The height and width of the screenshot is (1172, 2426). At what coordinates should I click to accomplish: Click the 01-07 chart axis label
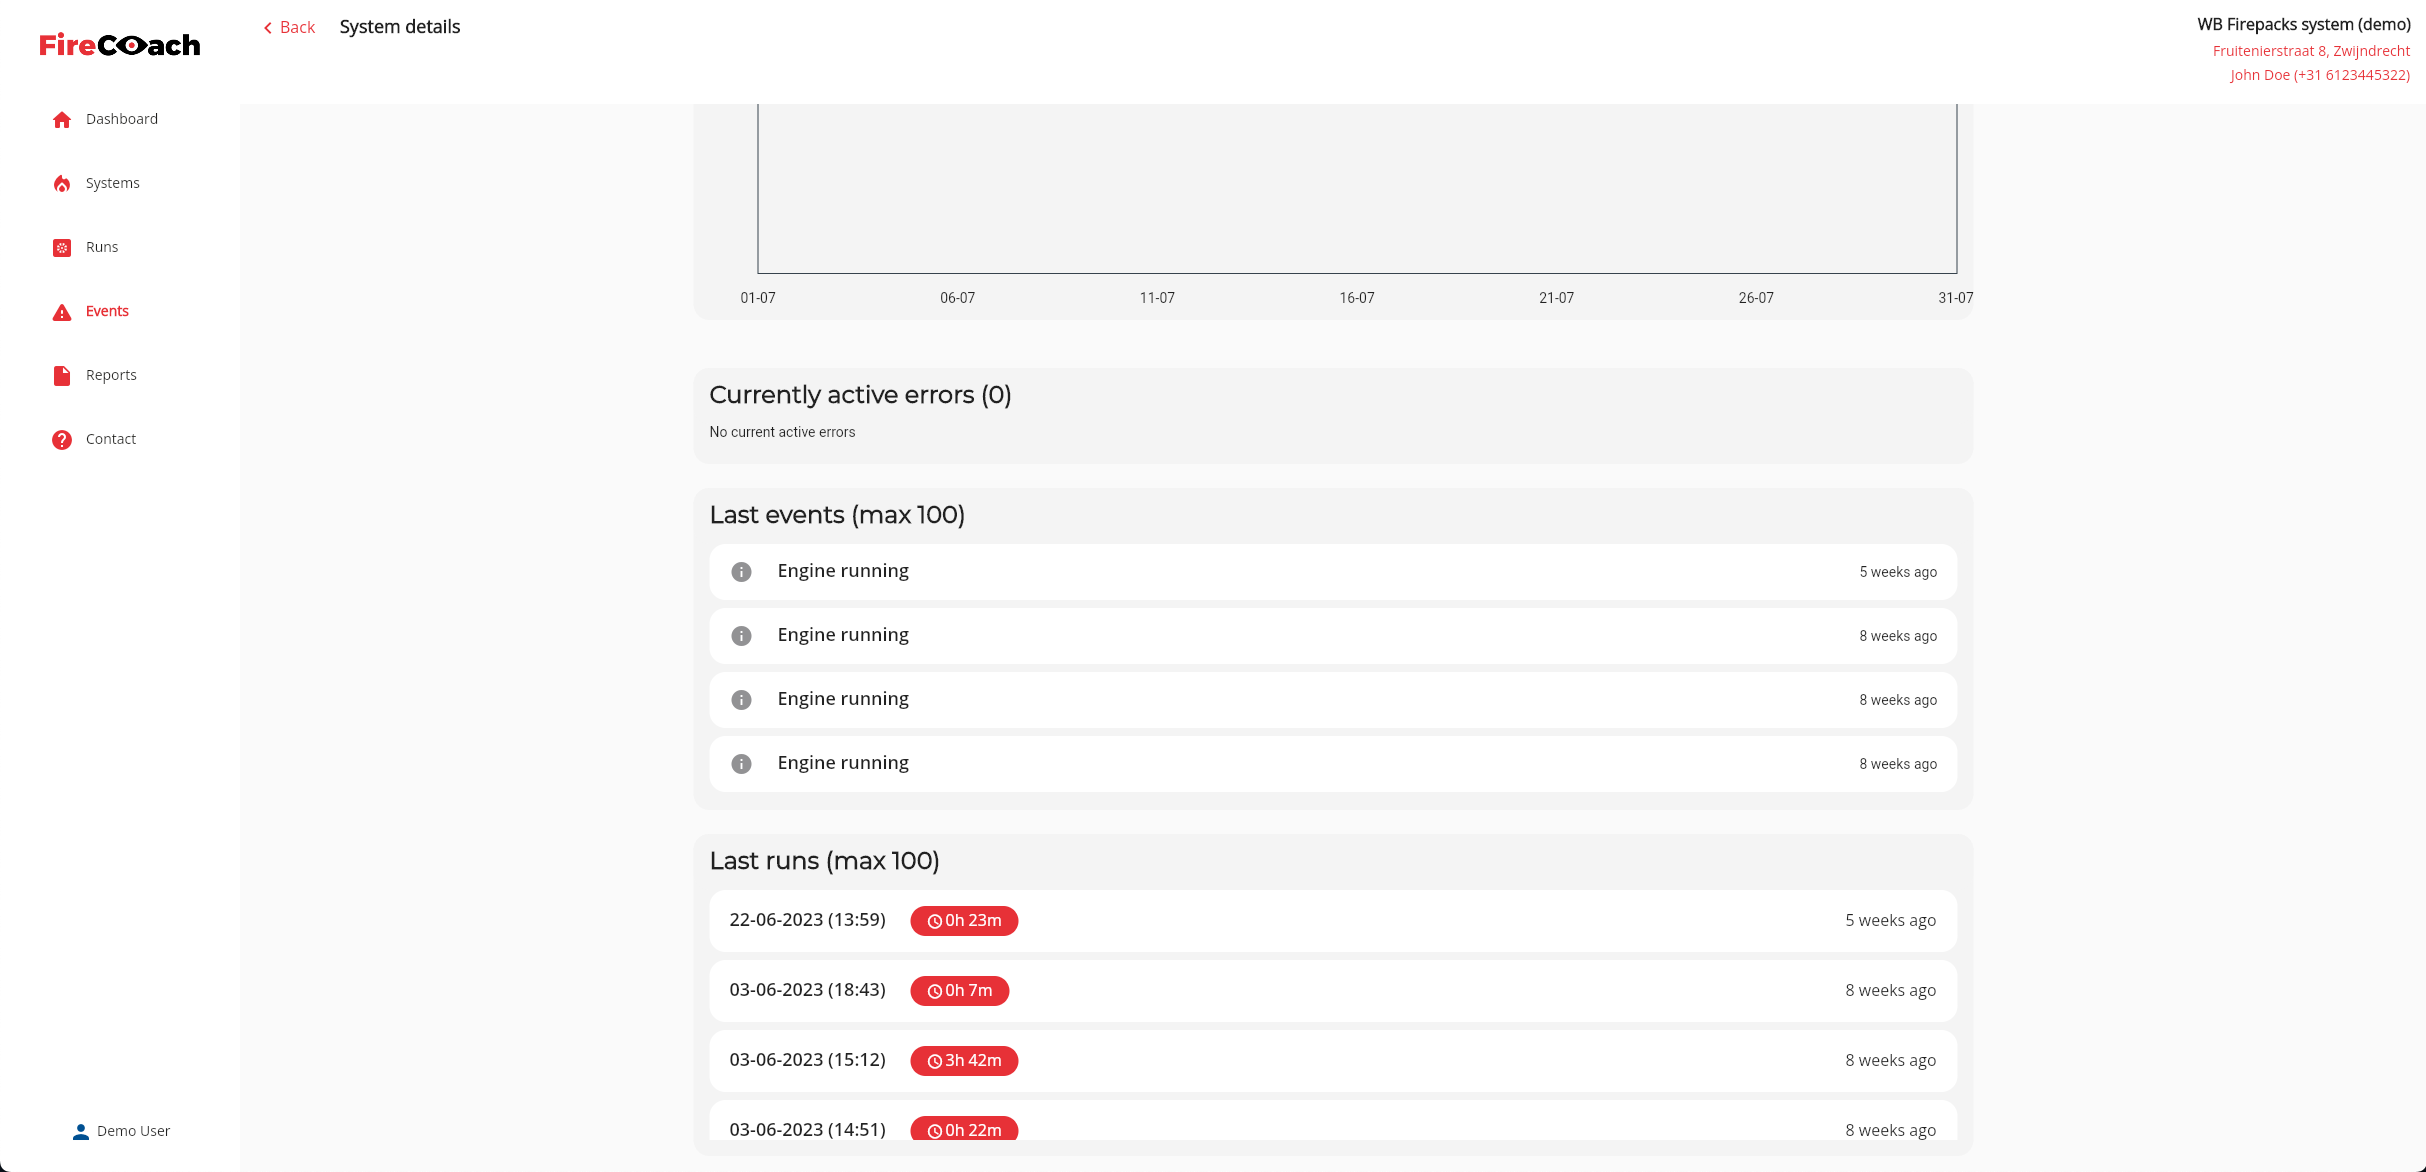pos(758,298)
